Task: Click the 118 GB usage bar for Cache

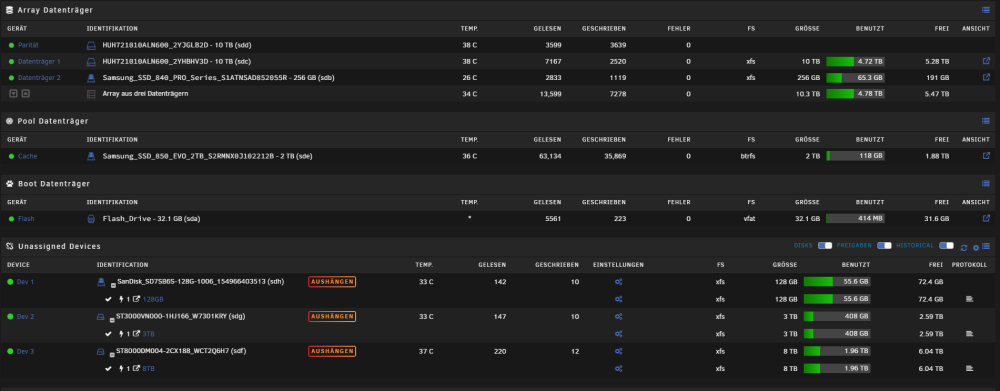Action: 855,156
